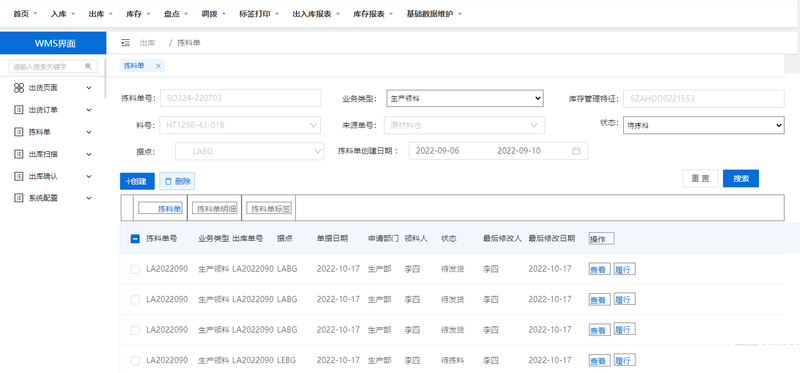Open the 出库 top menu
The image size is (800, 373).
click(x=100, y=14)
